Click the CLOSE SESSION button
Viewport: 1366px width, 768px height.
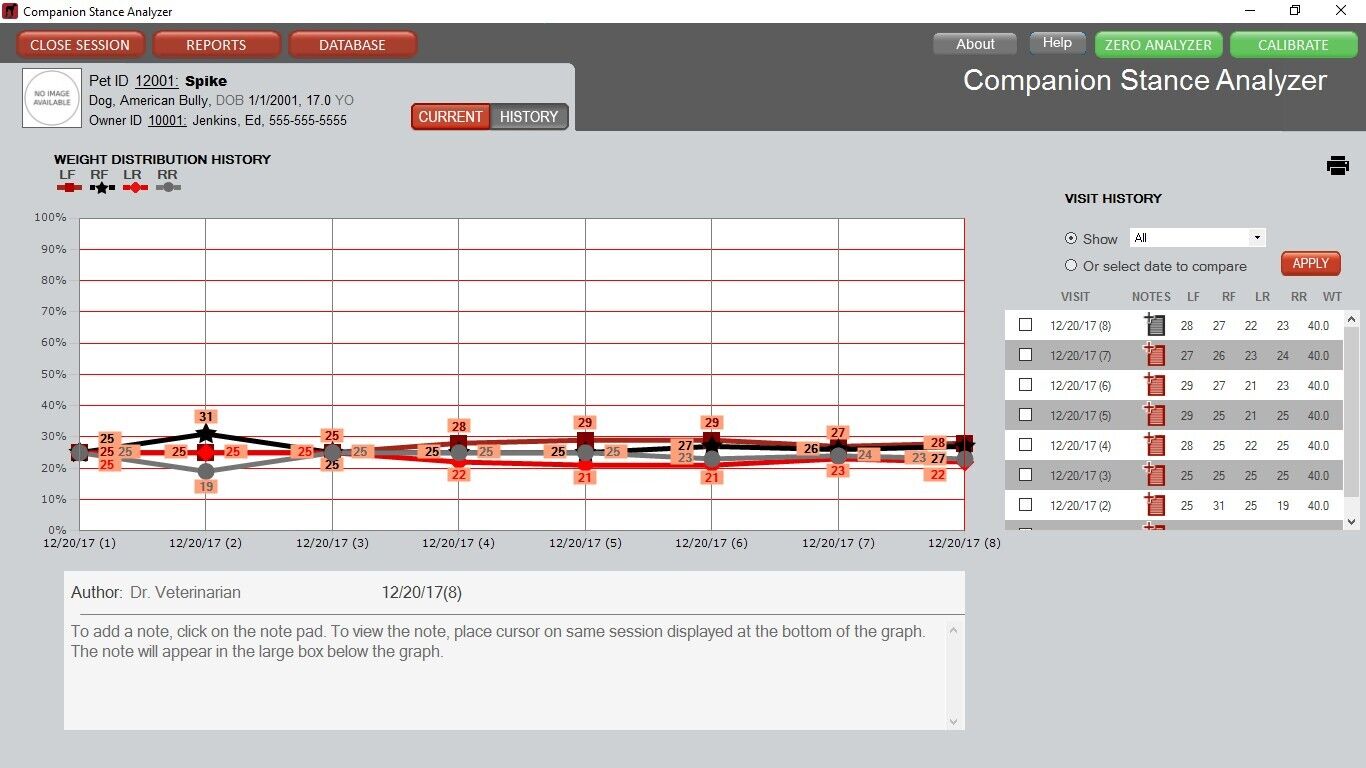(x=80, y=45)
